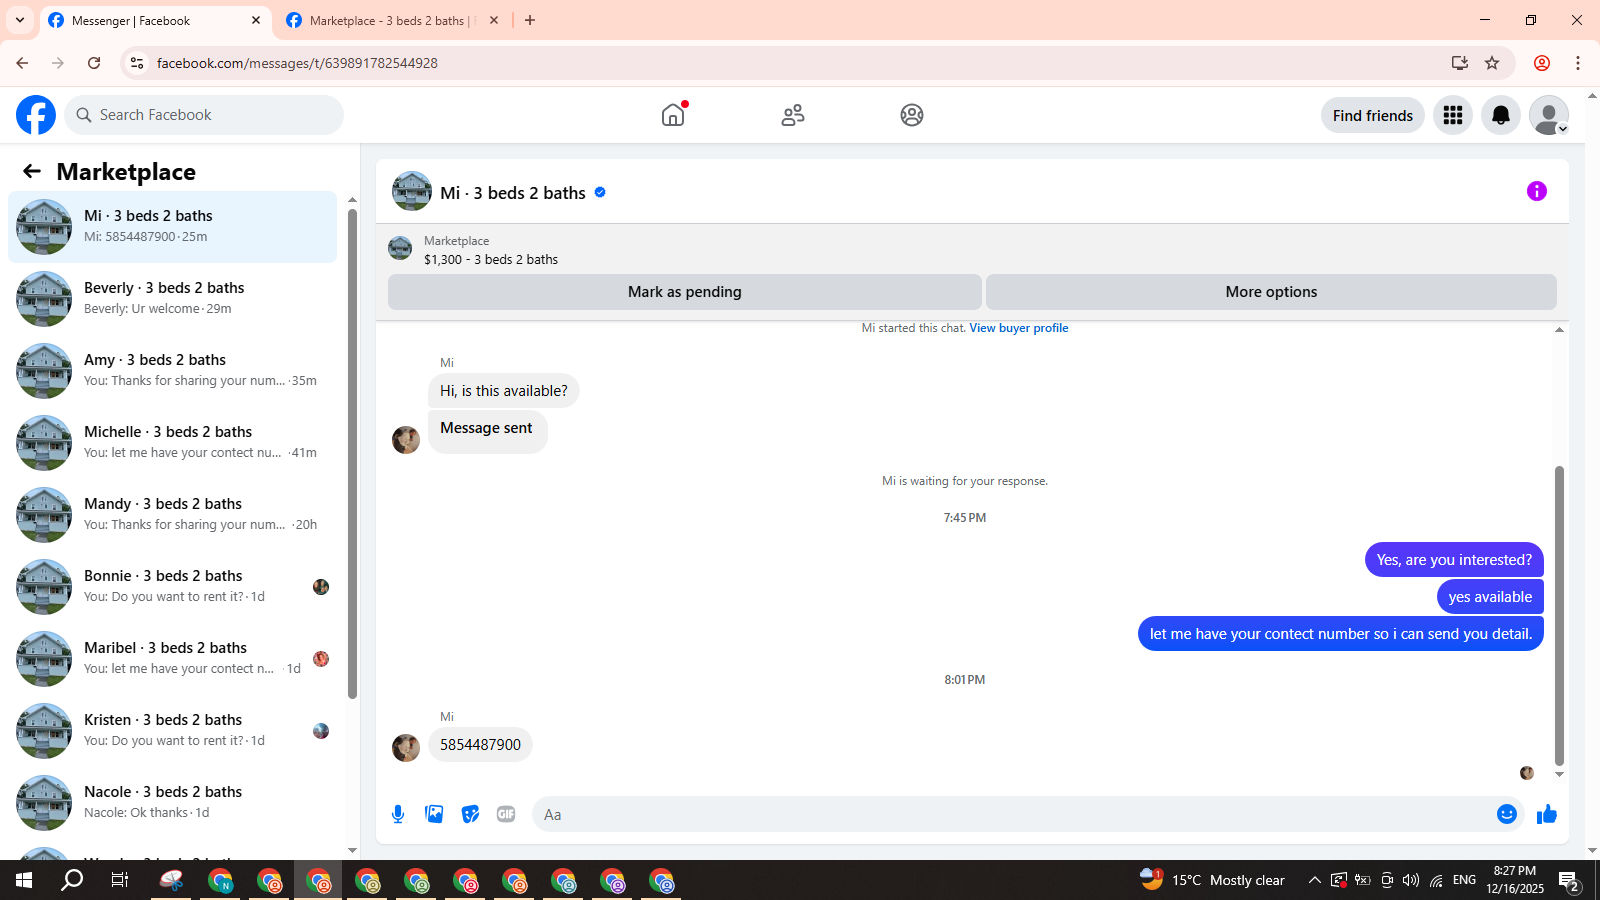Screen dimensions: 1600x900
Task: Open the Facebook menu grid icon
Action: pyautogui.click(x=1453, y=115)
